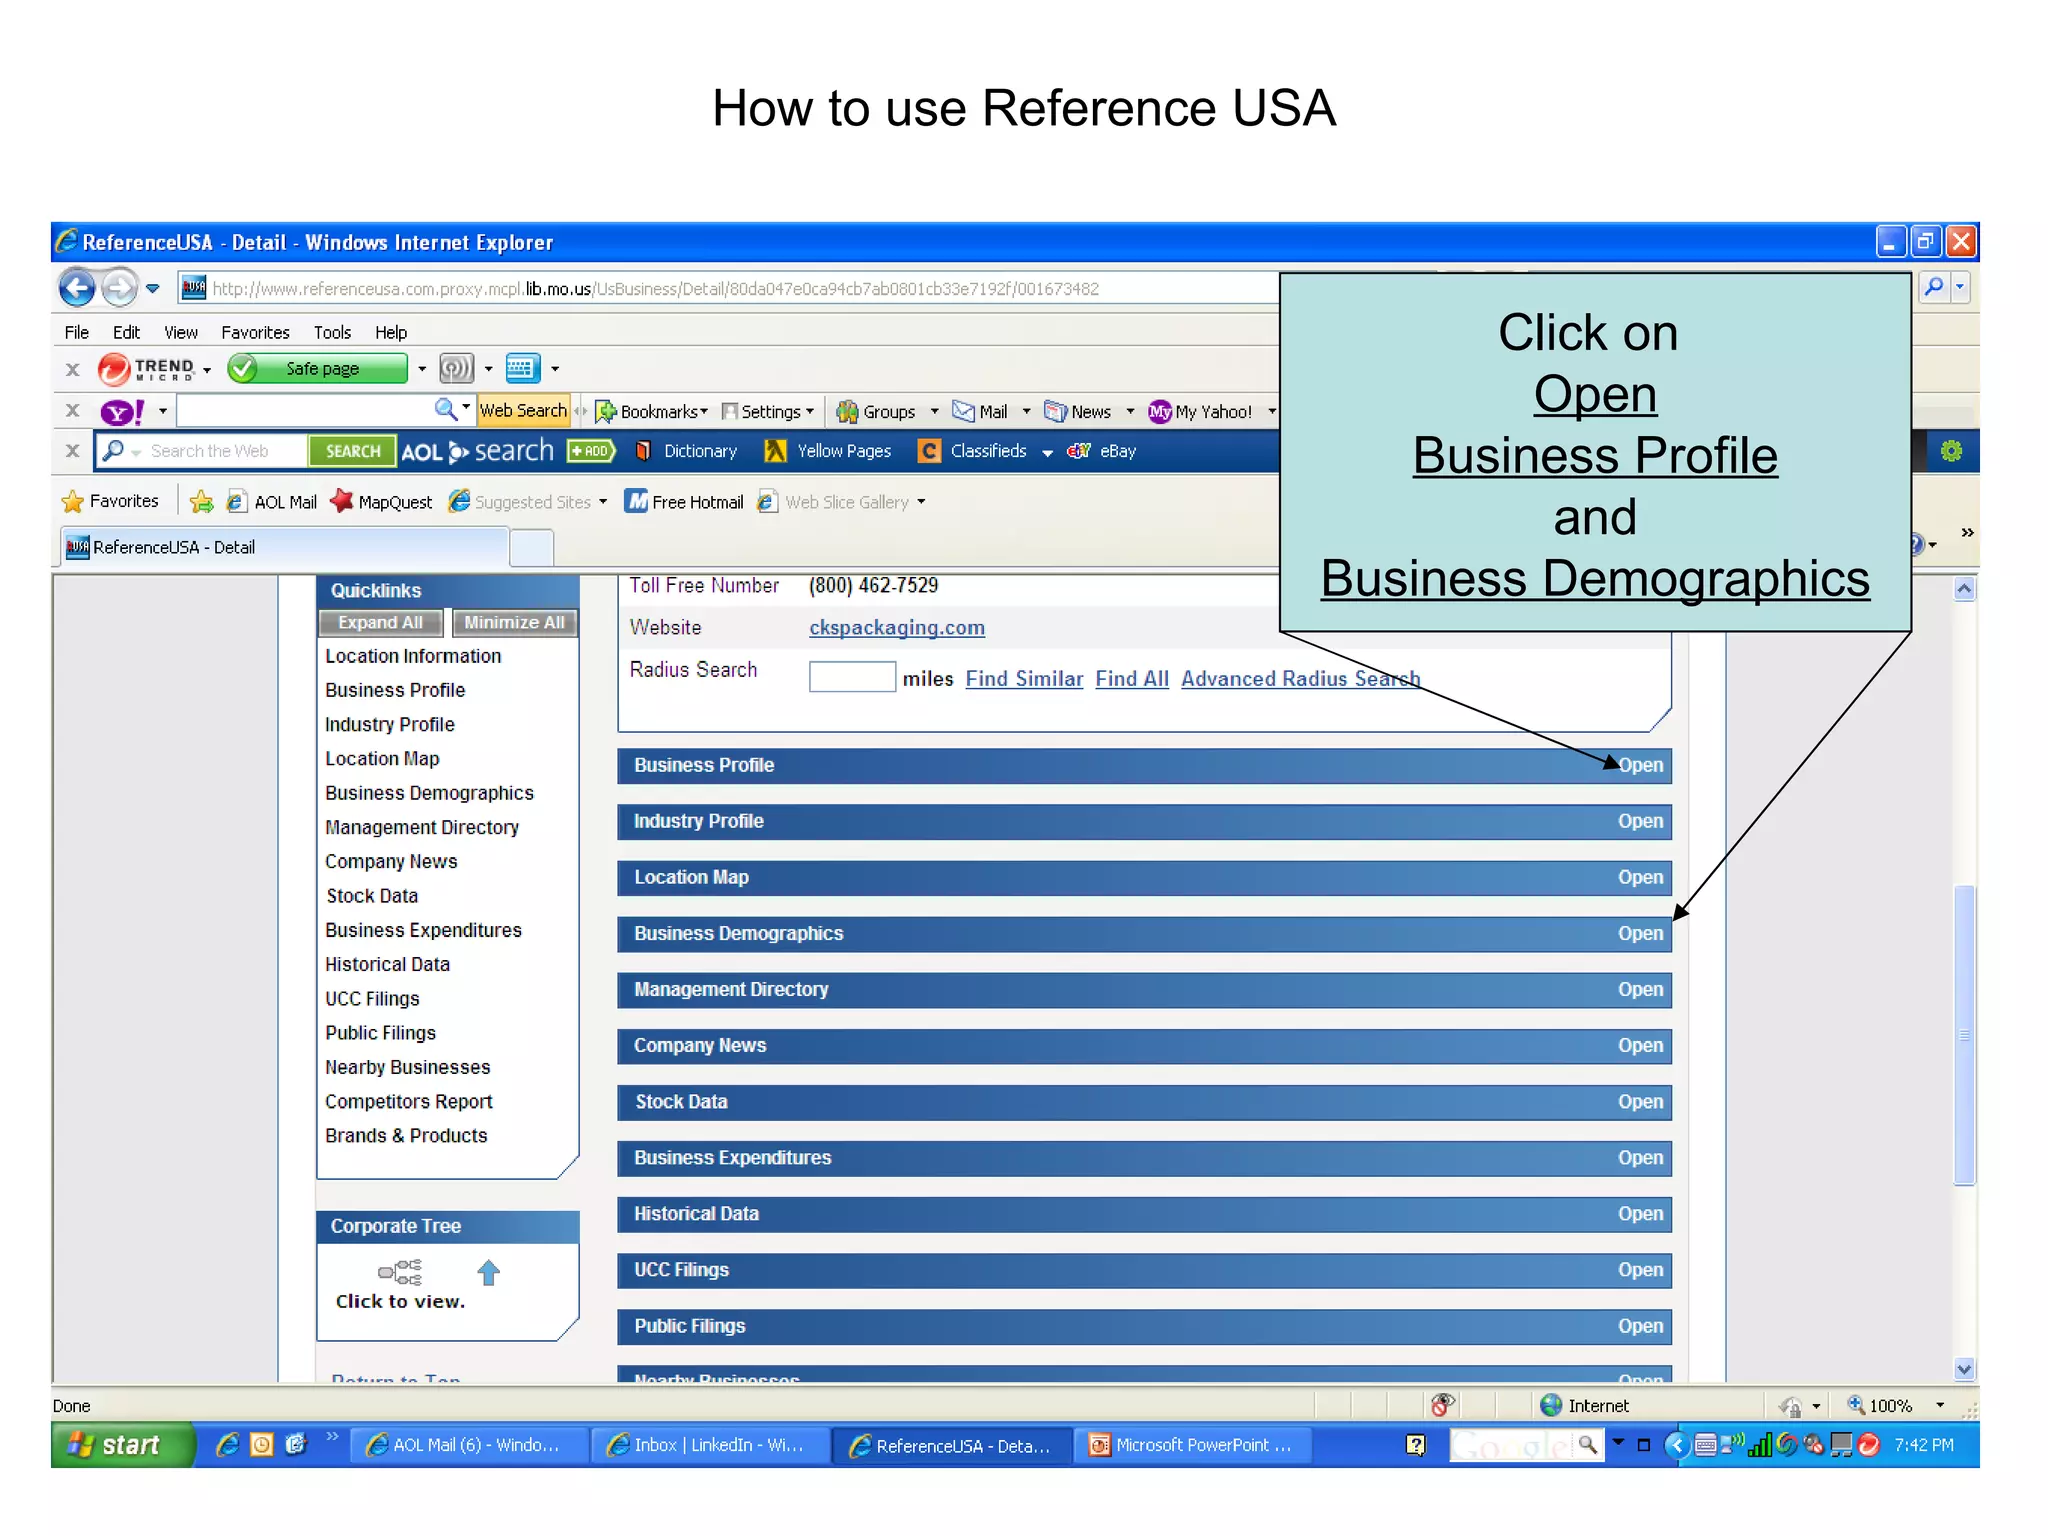Open the Yahoo logo dropdown arrow
The height and width of the screenshot is (1536, 2048).
162,411
